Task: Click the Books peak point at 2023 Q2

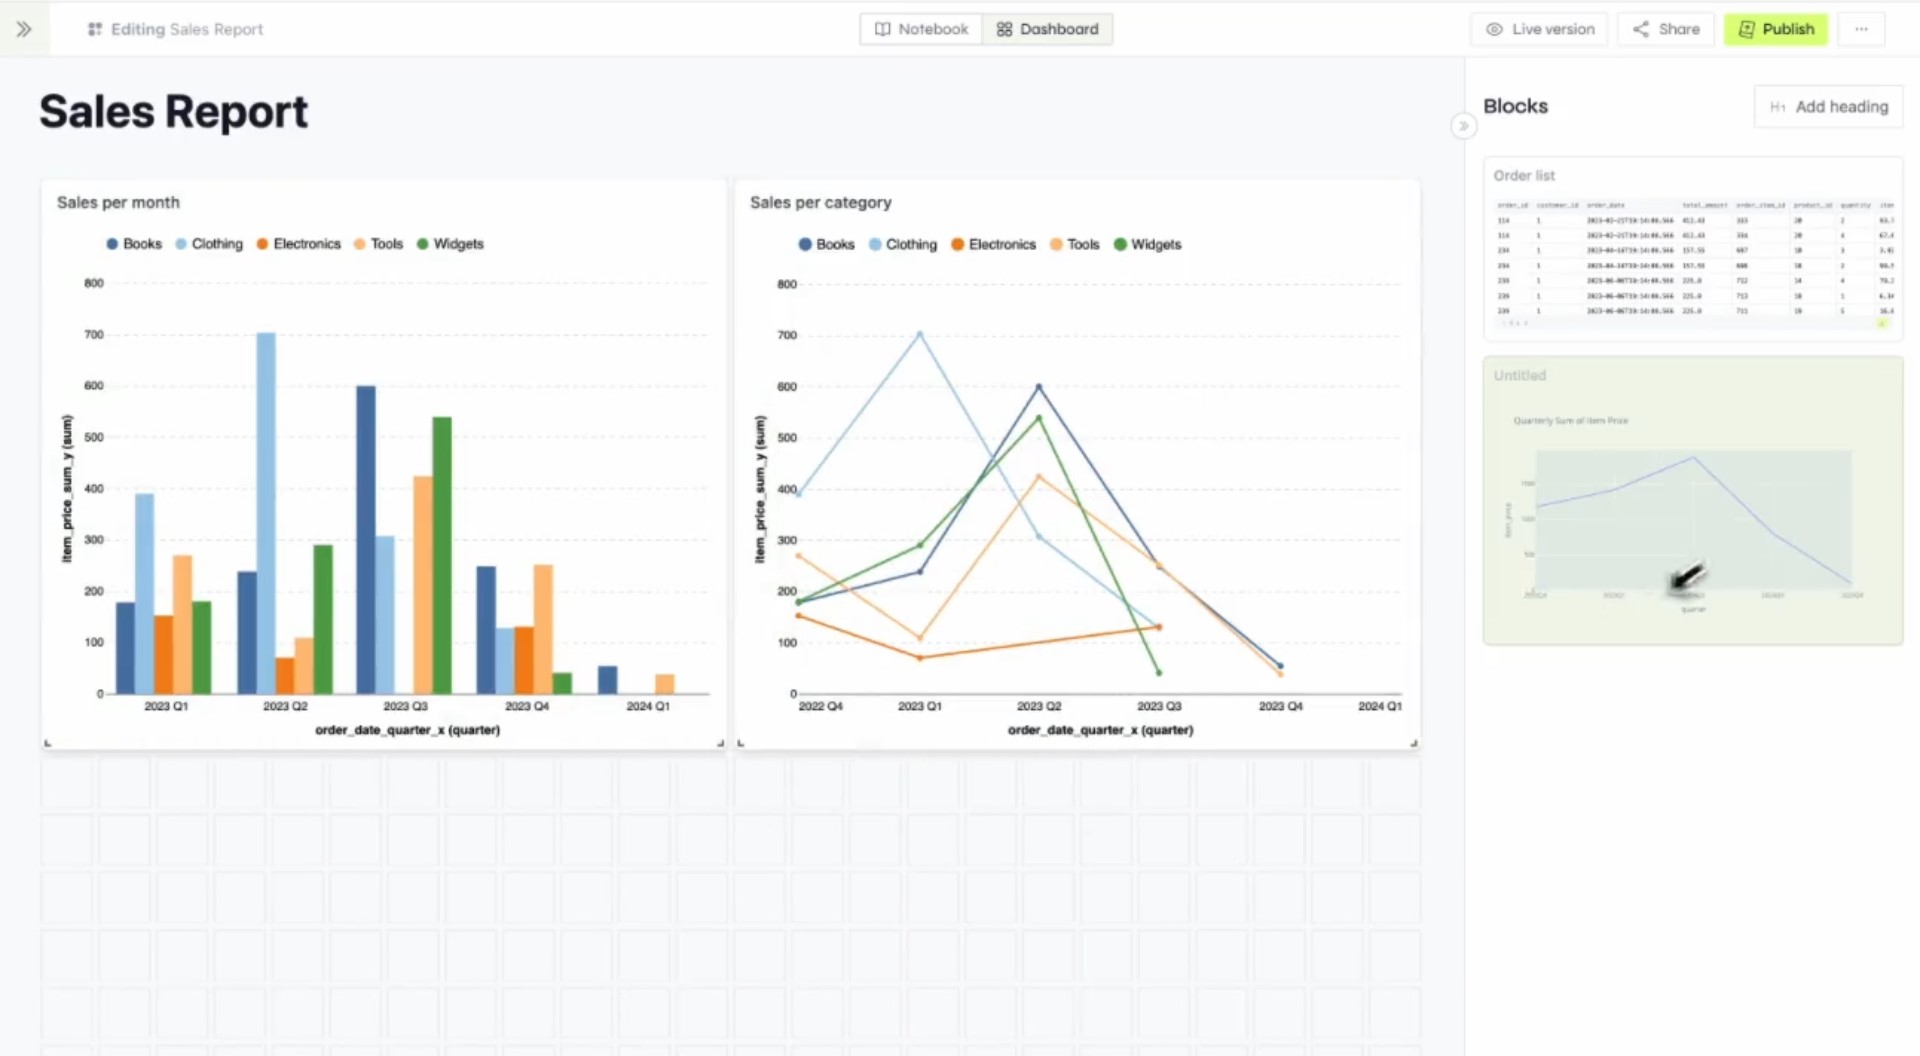Action: pos(1039,386)
